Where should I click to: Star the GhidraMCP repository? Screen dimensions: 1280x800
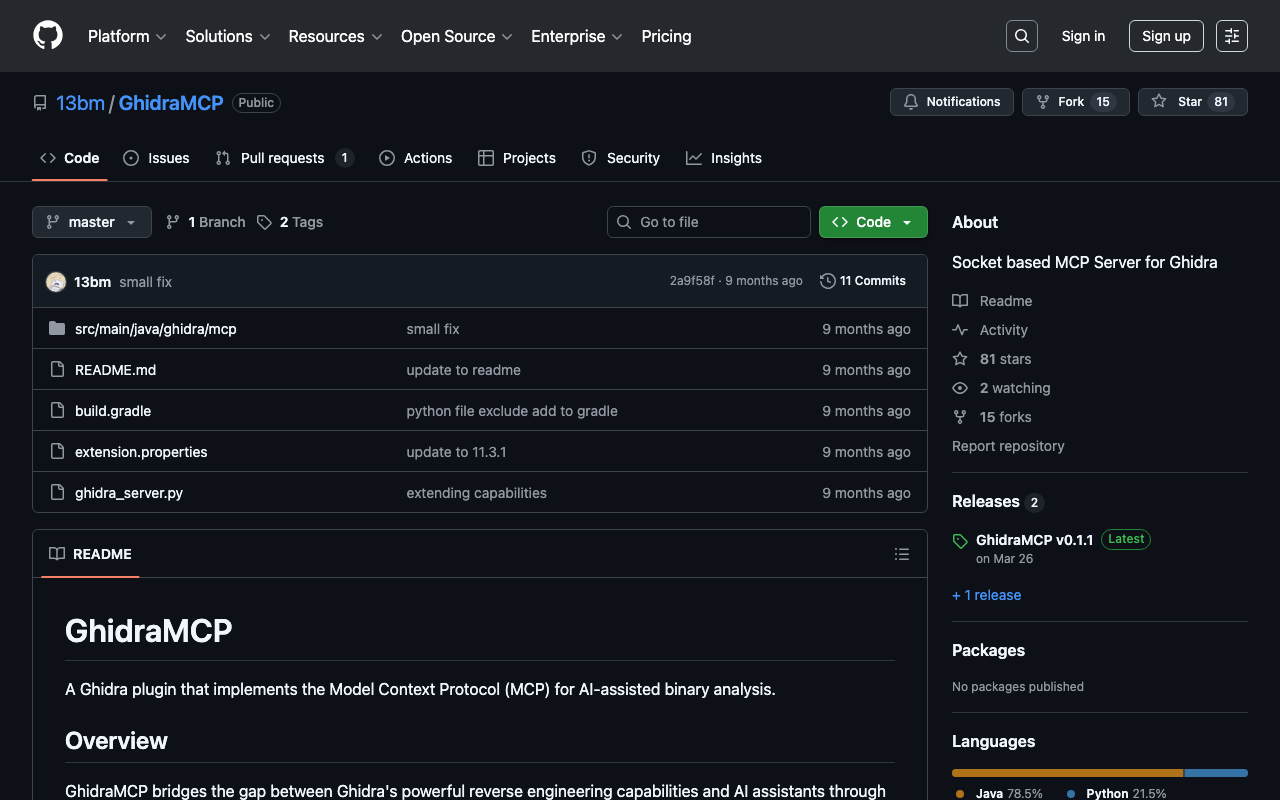(x=1192, y=102)
